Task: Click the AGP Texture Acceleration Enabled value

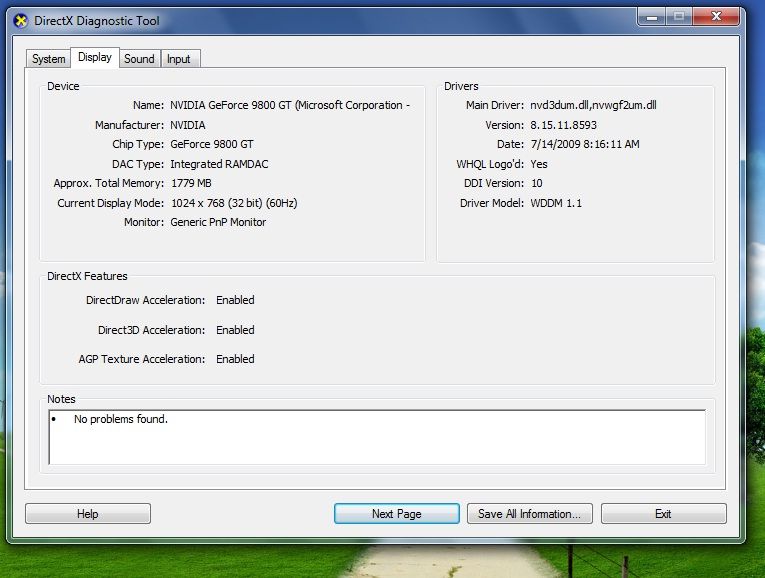Action: point(235,359)
